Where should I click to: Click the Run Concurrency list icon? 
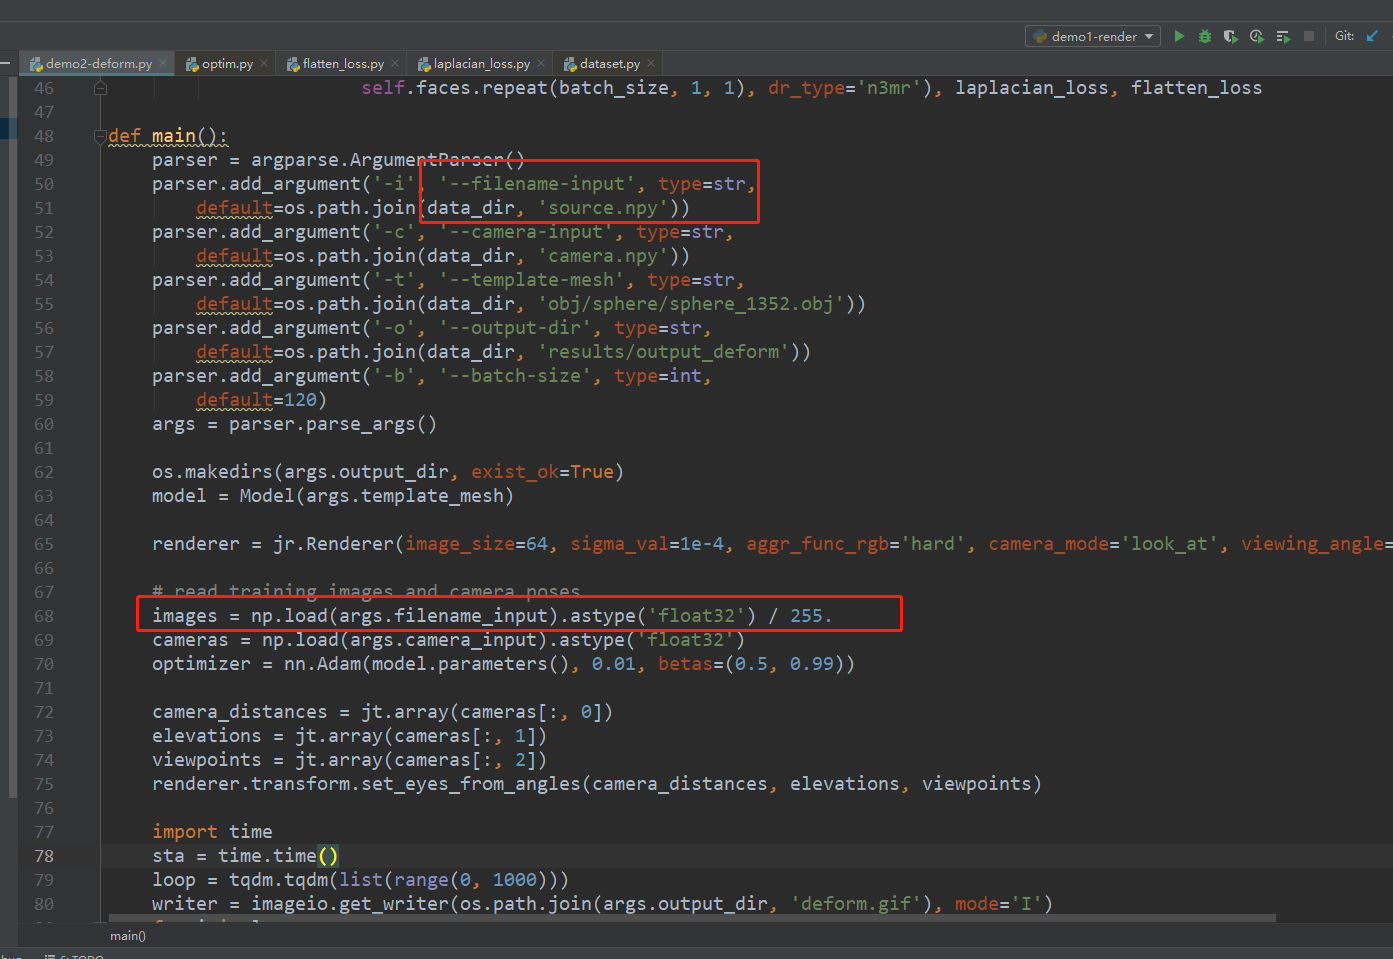1283,36
